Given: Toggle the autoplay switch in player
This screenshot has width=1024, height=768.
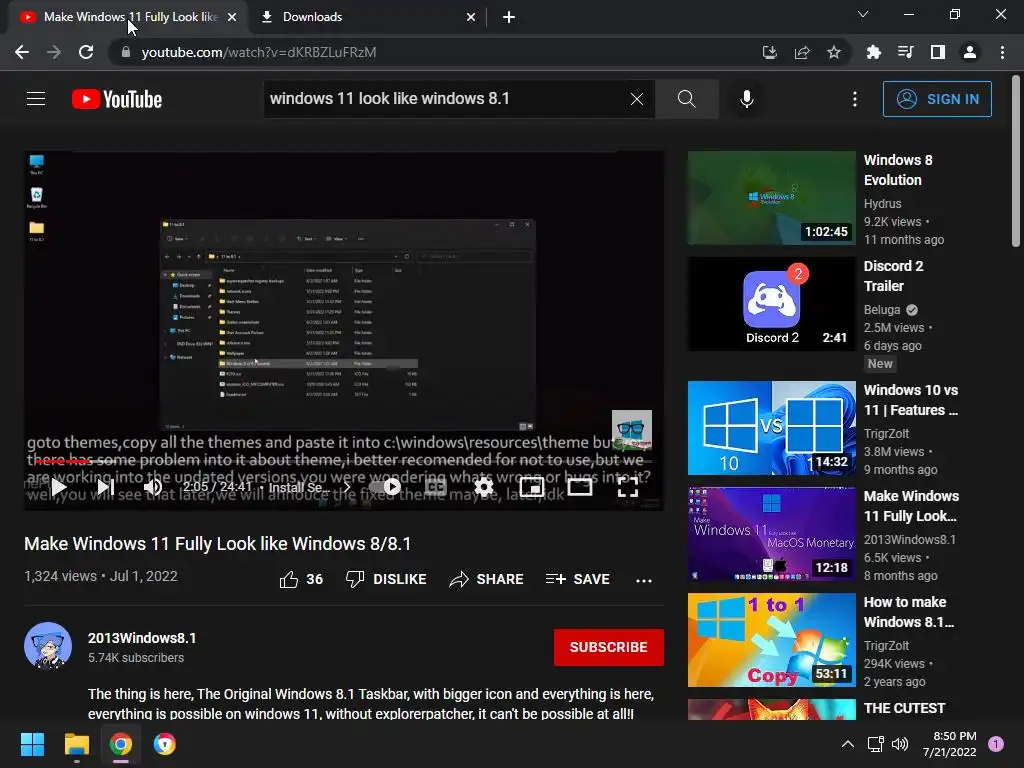Looking at the screenshot, I should pos(385,487).
